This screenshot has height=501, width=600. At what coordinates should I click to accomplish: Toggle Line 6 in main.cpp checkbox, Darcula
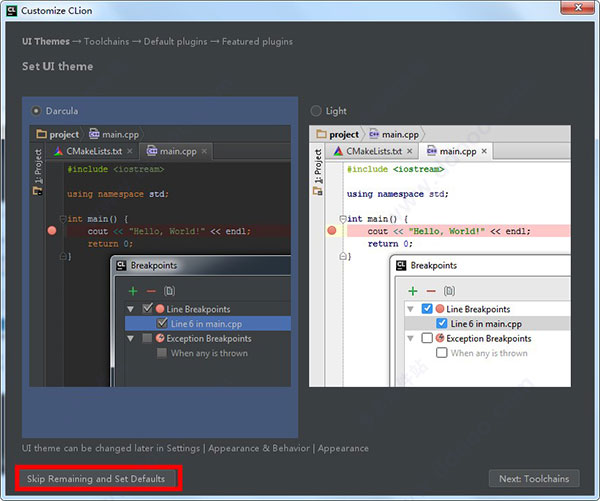click(x=162, y=323)
